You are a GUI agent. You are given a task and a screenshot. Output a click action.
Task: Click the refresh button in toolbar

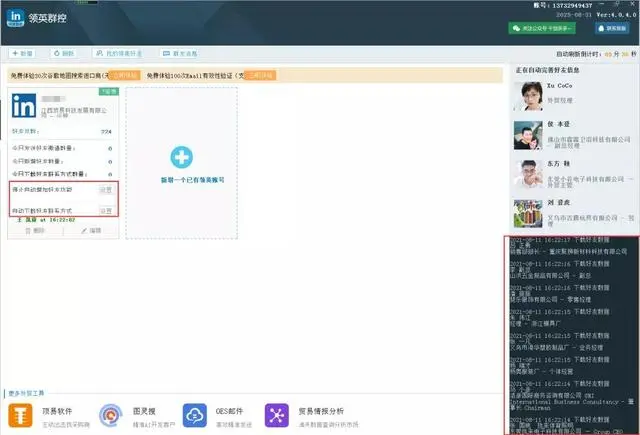pos(64,53)
